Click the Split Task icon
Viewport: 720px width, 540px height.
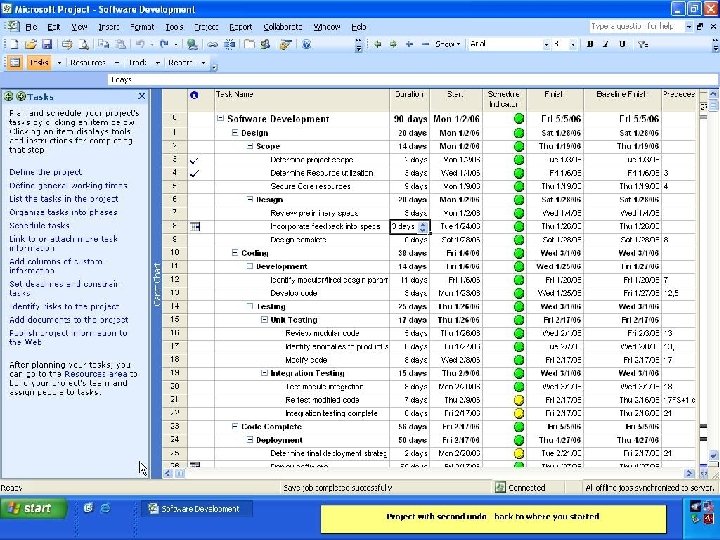point(229,45)
